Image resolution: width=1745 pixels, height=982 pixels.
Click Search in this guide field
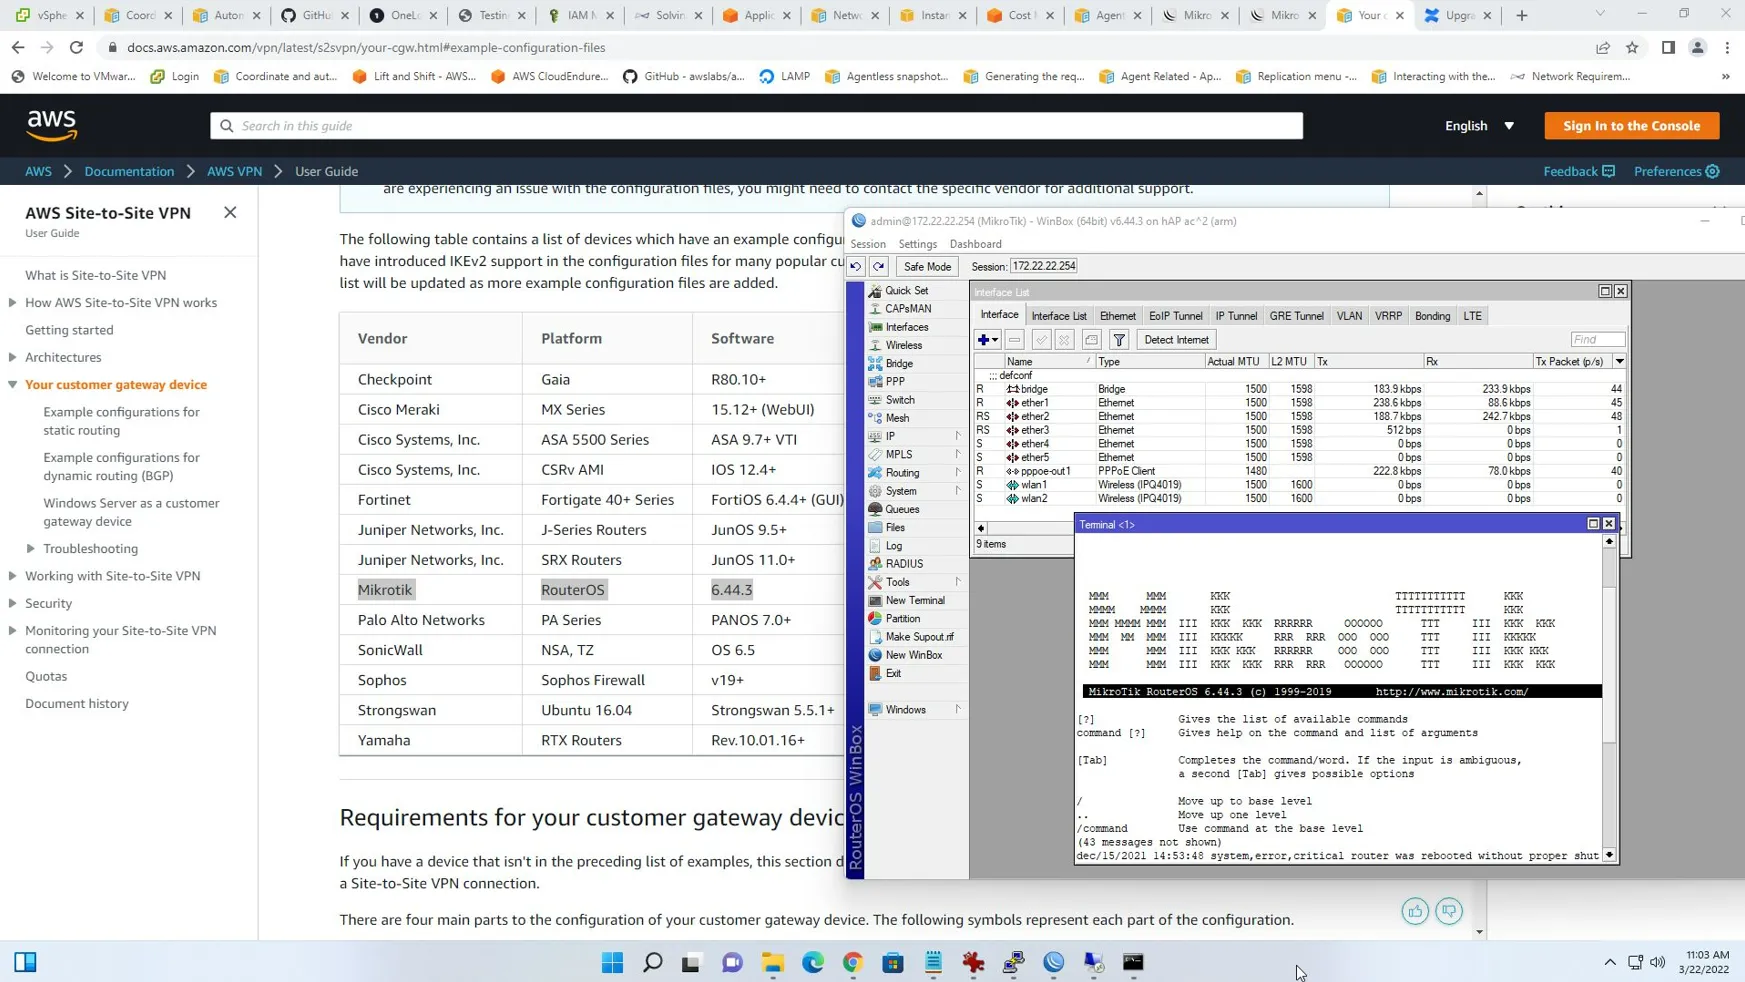coord(756,126)
